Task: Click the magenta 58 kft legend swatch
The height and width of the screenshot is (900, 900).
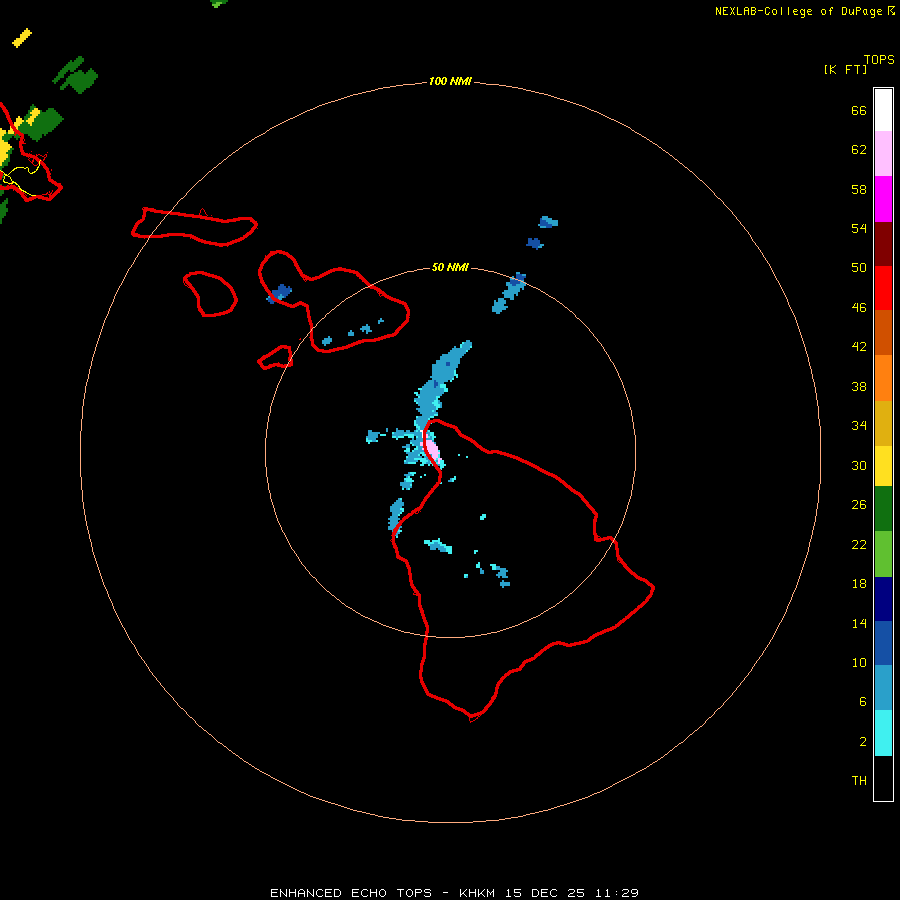Action: pyautogui.click(x=883, y=199)
